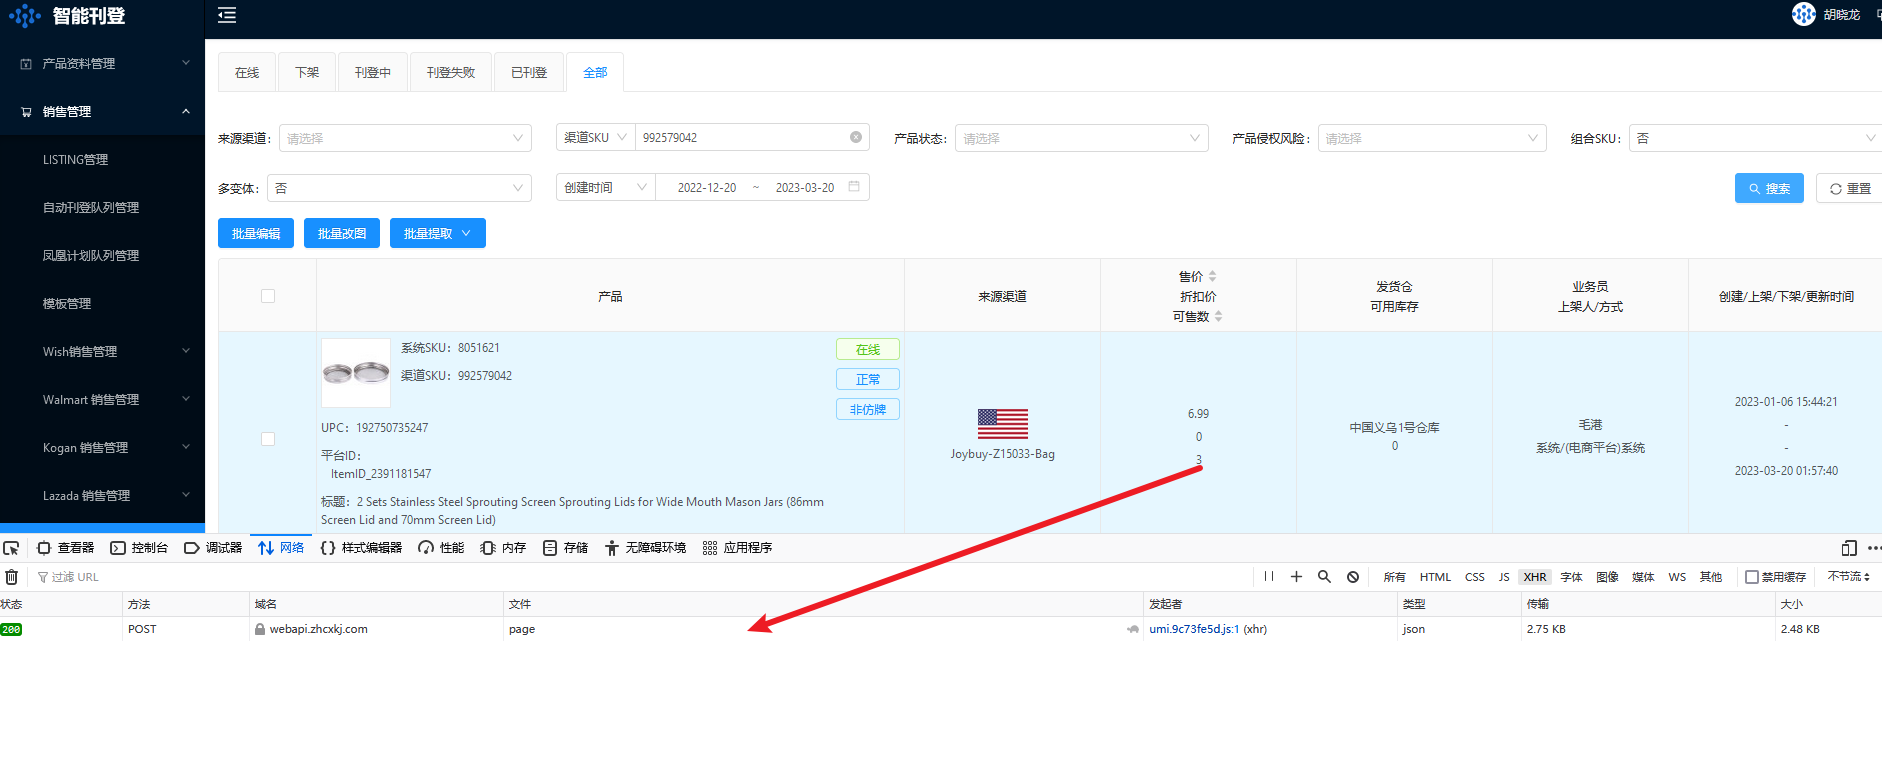
Task: Open network search with the magnifier icon
Action: coord(1324,577)
